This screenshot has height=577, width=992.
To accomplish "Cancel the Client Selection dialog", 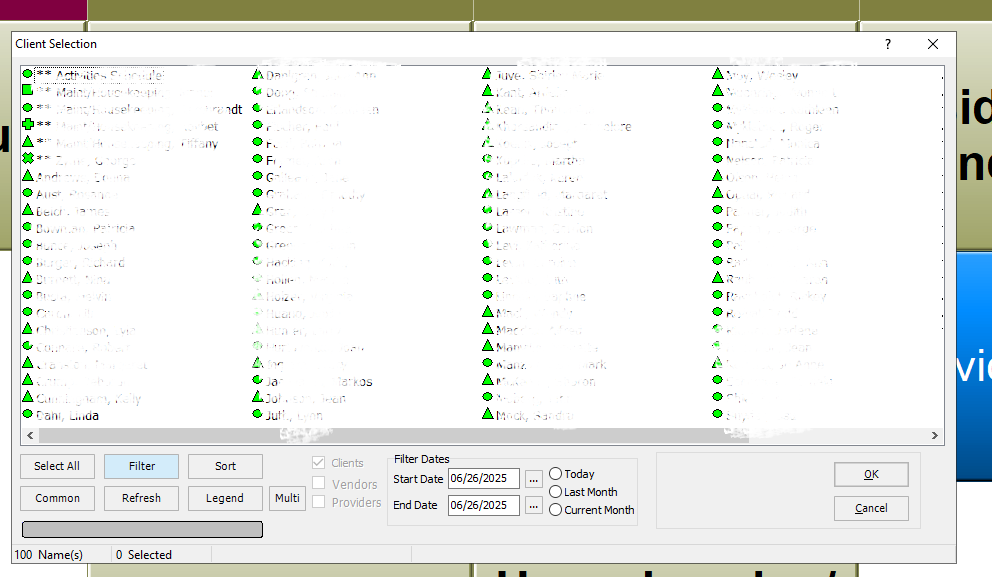I will (871, 508).
